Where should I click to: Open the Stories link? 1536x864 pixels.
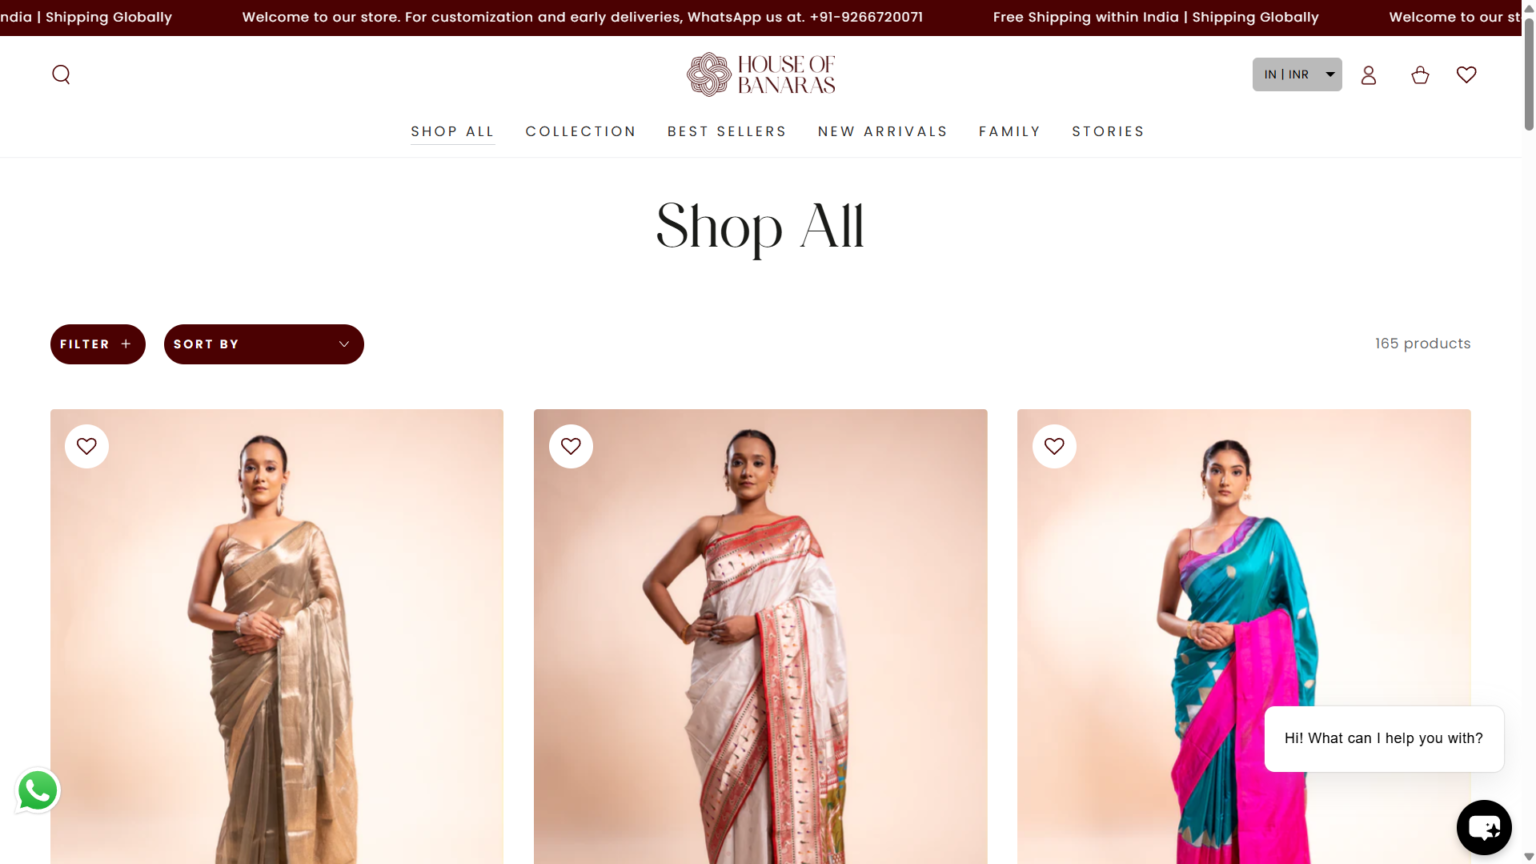coord(1108,132)
